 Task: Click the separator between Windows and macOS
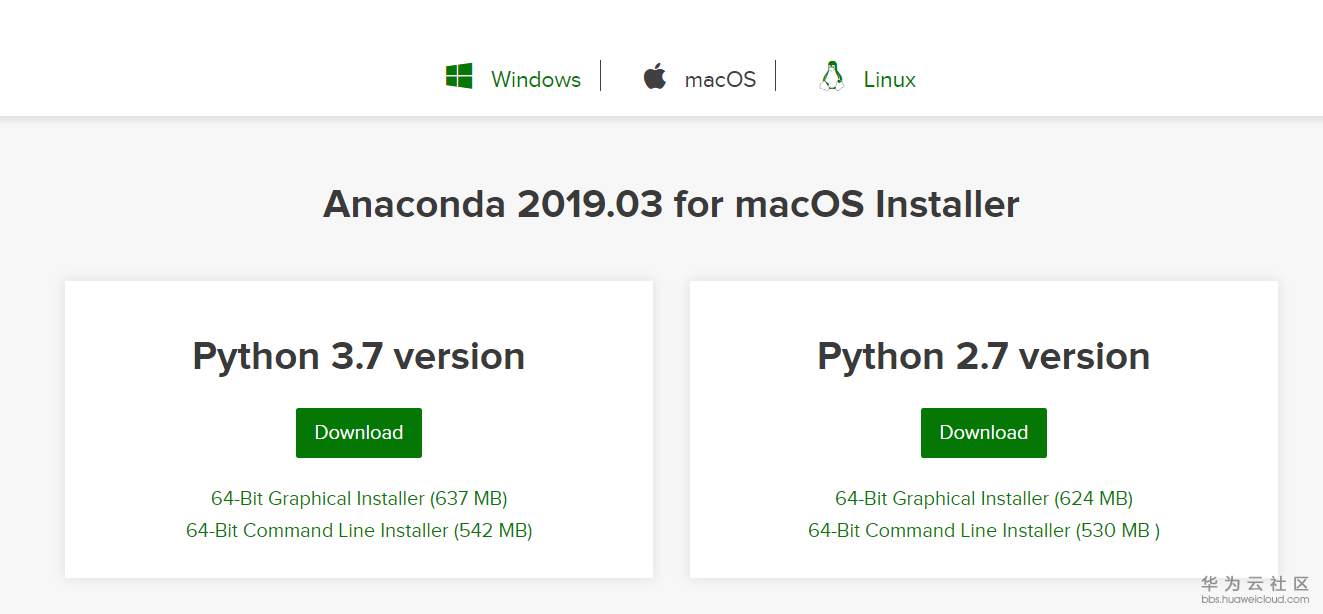[x=601, y=76]
